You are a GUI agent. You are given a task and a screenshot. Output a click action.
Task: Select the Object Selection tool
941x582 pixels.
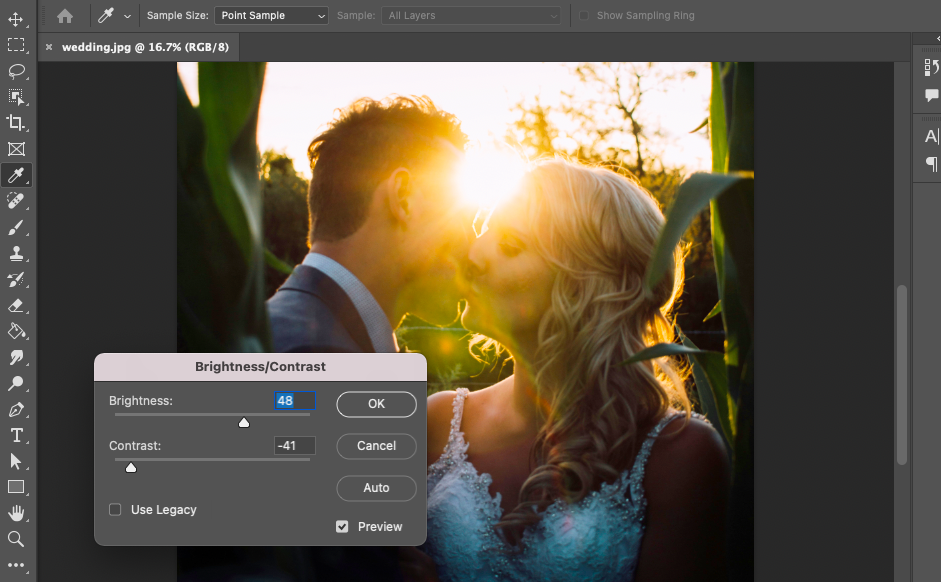pyautogui.click(x=16, y=97)
